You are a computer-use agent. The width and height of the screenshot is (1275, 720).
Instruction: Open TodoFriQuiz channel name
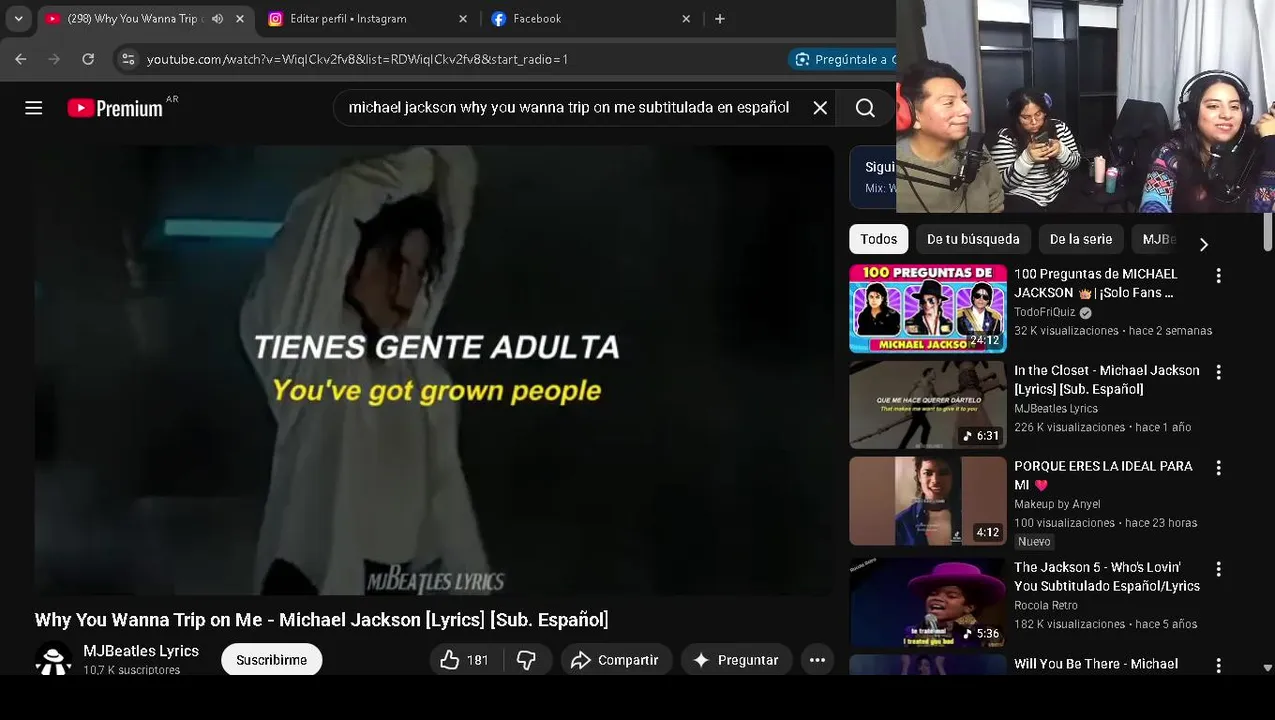1044,312
